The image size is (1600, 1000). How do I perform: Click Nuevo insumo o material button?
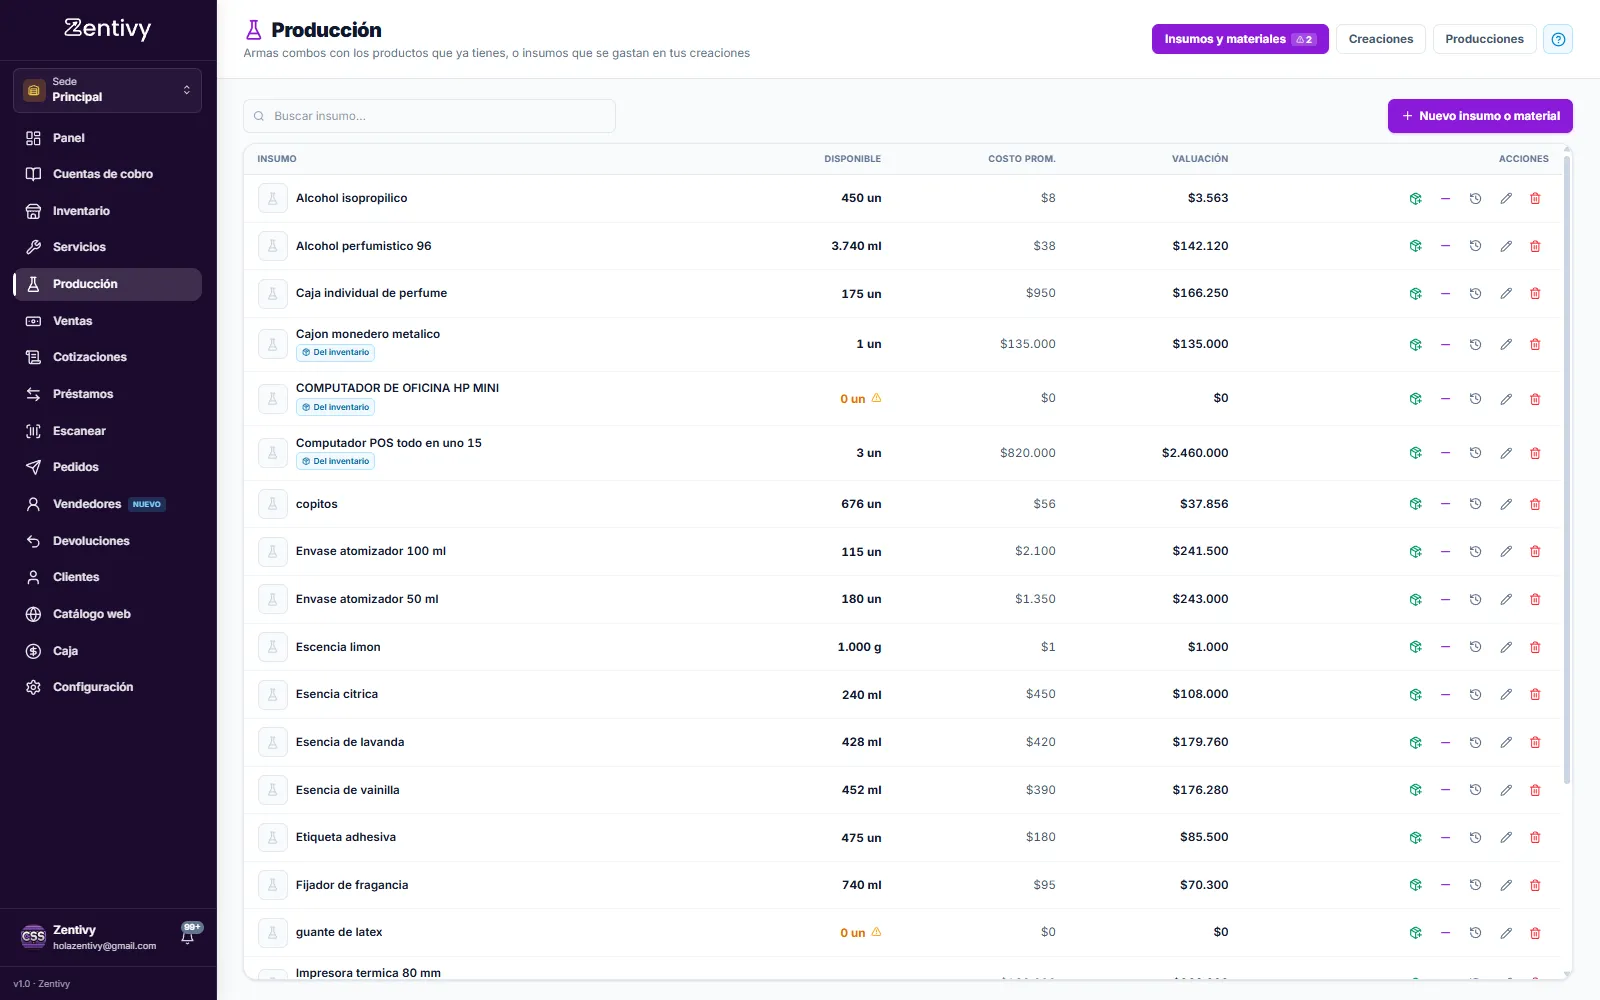(1480, 116)
